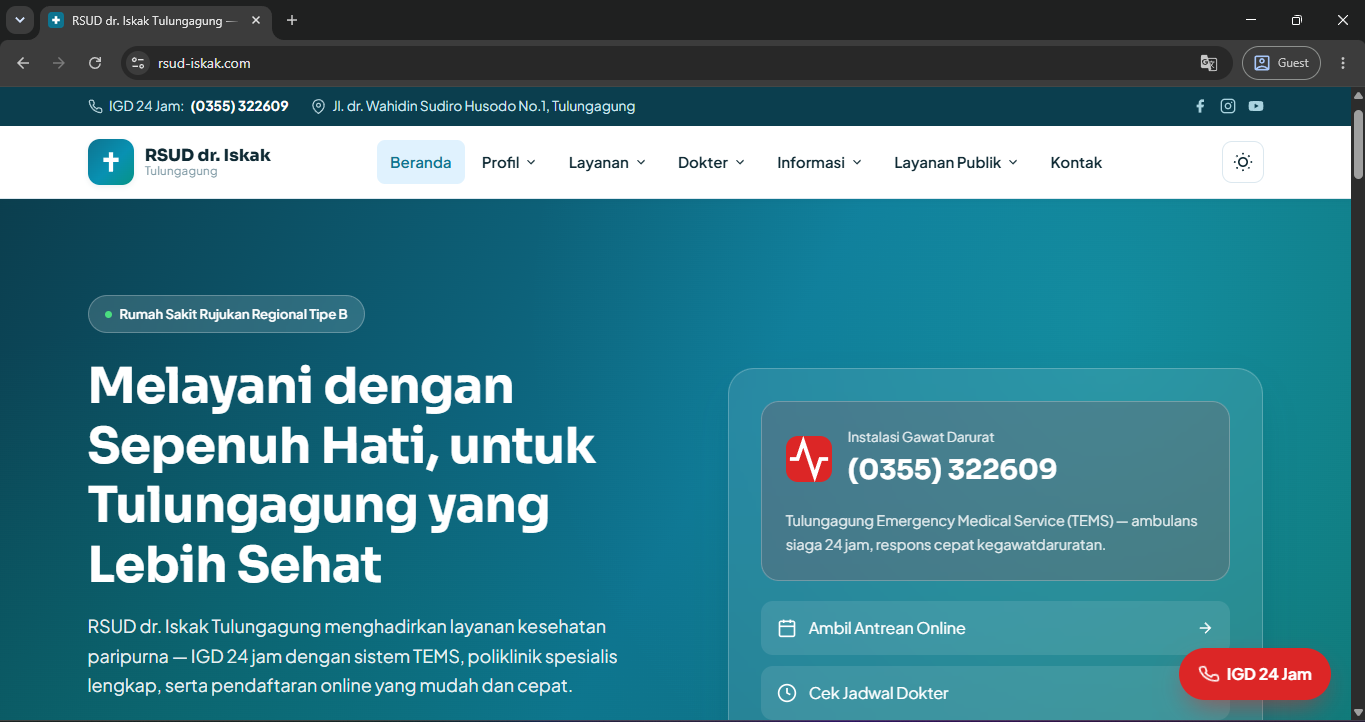
Task: Click the large (0355) 322609 emergency number
Action: (952, 469)
